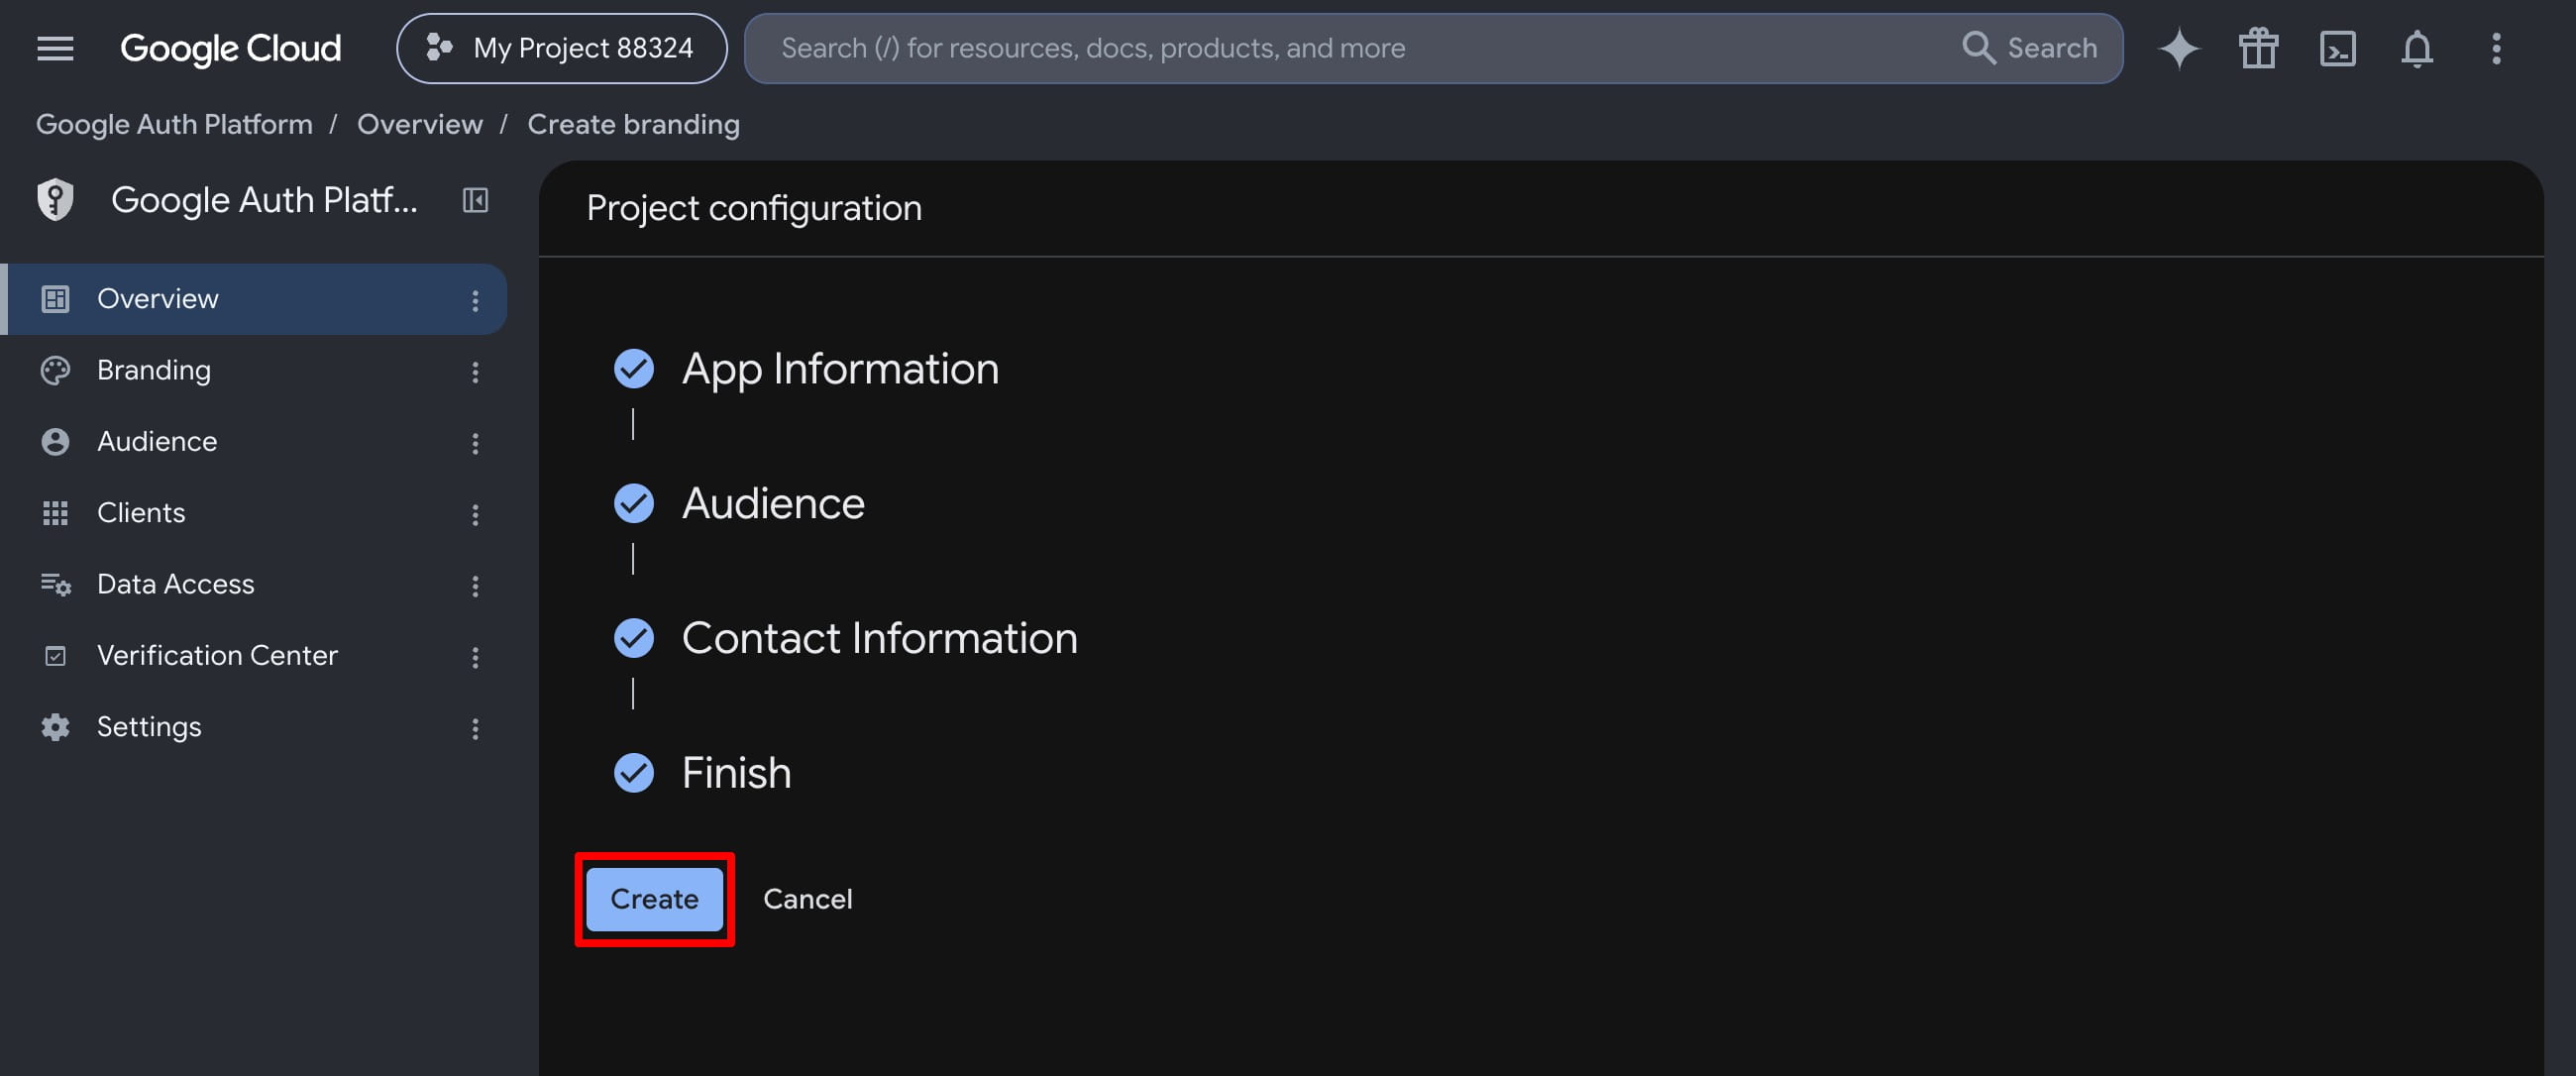This screenshot has width=2576, height=1076.
Task: Click the Verification Center checkbox icon
Action: pyautogui.click(x=55, y=656)
